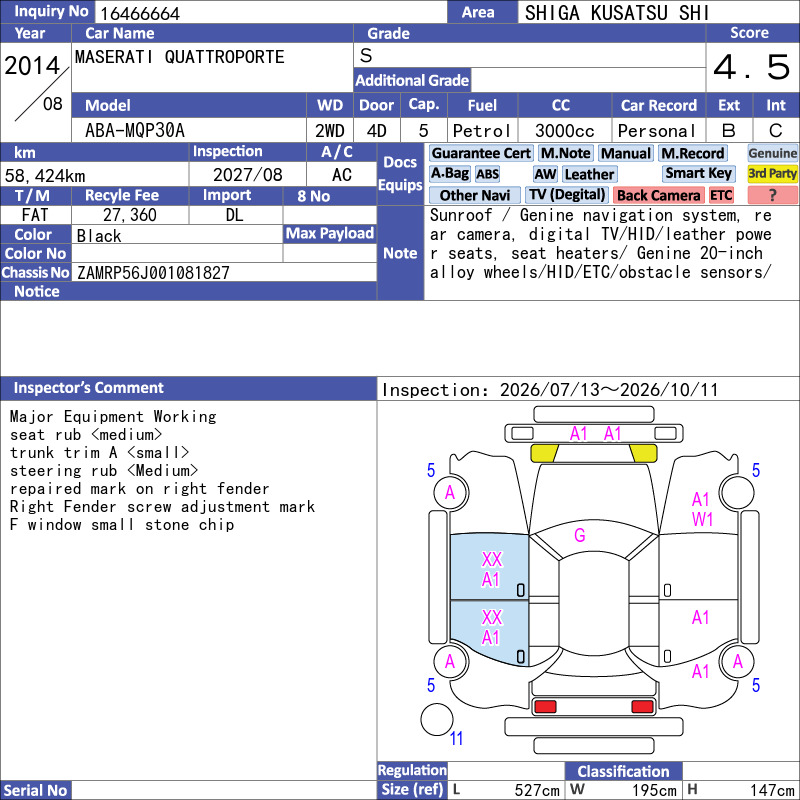Select the M.Note document badge
The width and height of the screenshot is (800, 800).
[x=565, y=153]
